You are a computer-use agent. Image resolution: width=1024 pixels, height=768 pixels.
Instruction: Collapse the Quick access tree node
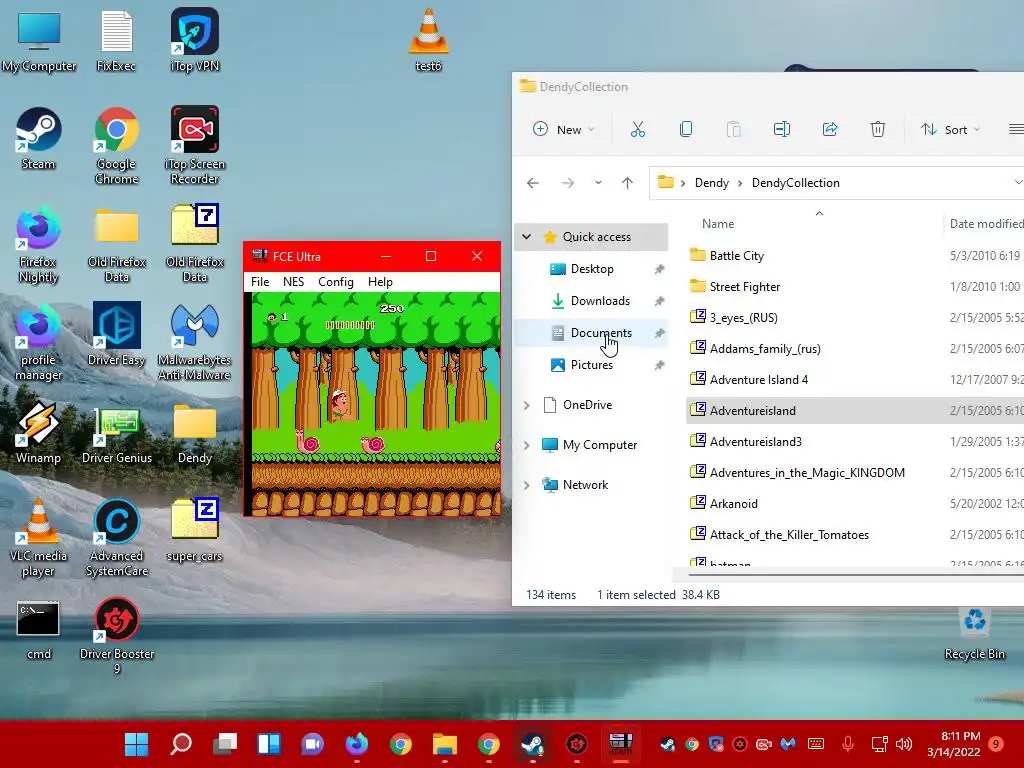526,236
